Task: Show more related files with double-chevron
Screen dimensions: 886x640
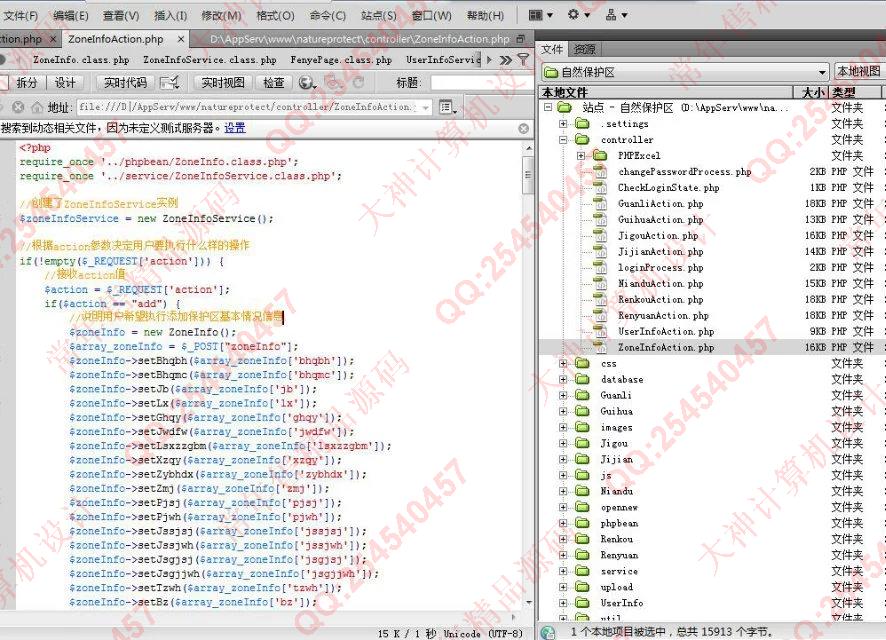Action: click(506, 59)
